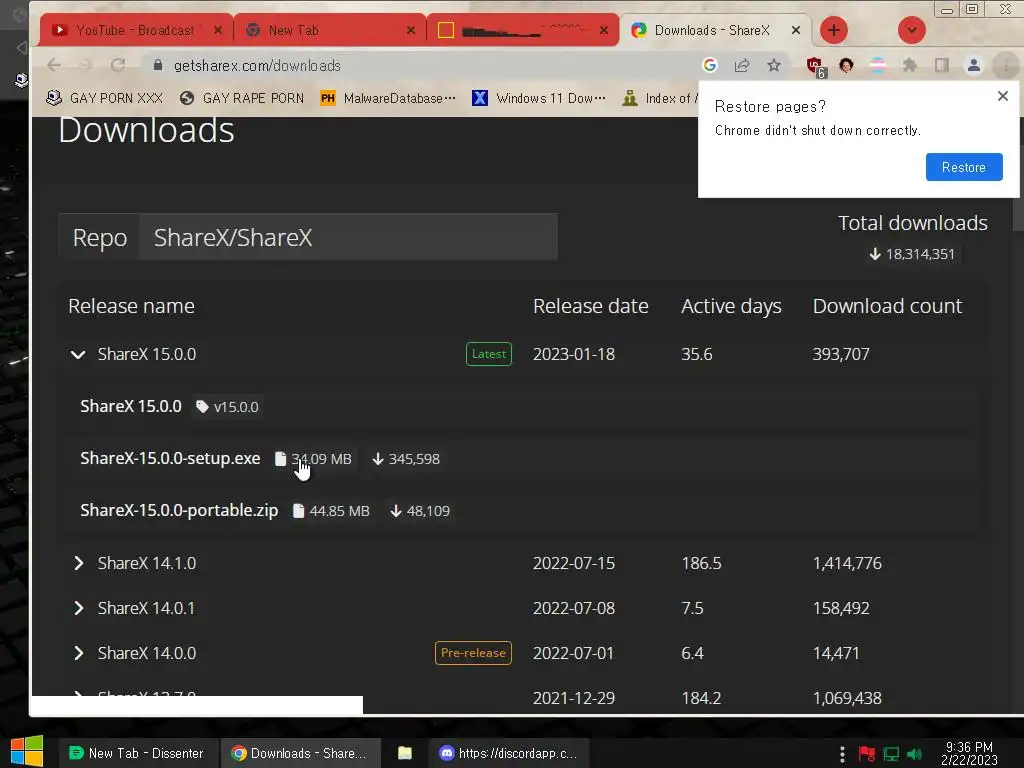Open the tab search dropdown arrow
The height and width of the screenshot is (768, 1024).
[912, 30]
